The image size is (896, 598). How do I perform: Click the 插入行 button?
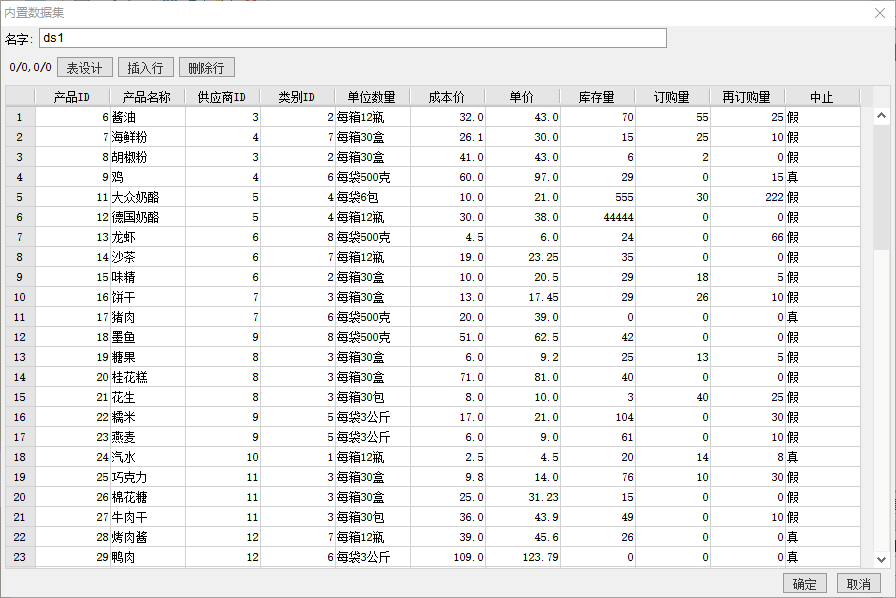point(145,68)
